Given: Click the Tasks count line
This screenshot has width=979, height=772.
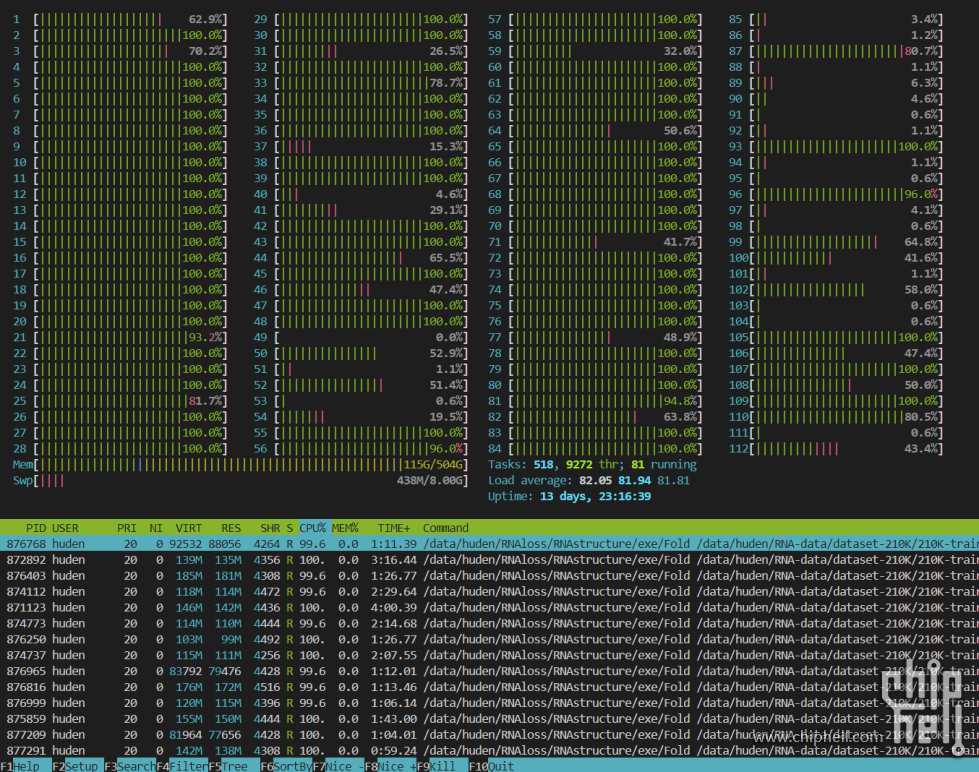Looking at the screenshot, I should pos(592,465).
